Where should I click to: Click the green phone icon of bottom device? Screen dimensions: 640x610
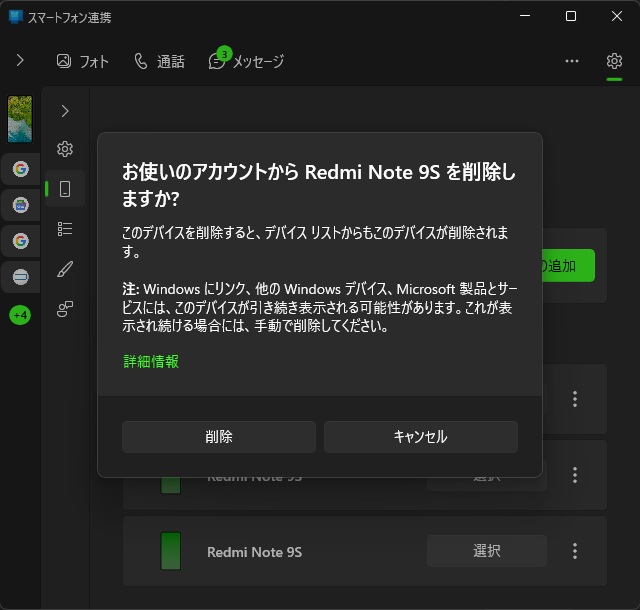(x=171, y=551)
